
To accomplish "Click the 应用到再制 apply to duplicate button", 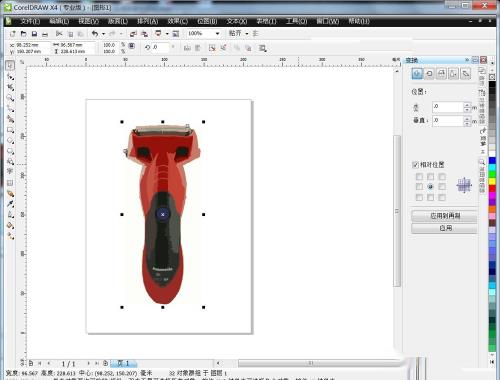I will point(445,216).
